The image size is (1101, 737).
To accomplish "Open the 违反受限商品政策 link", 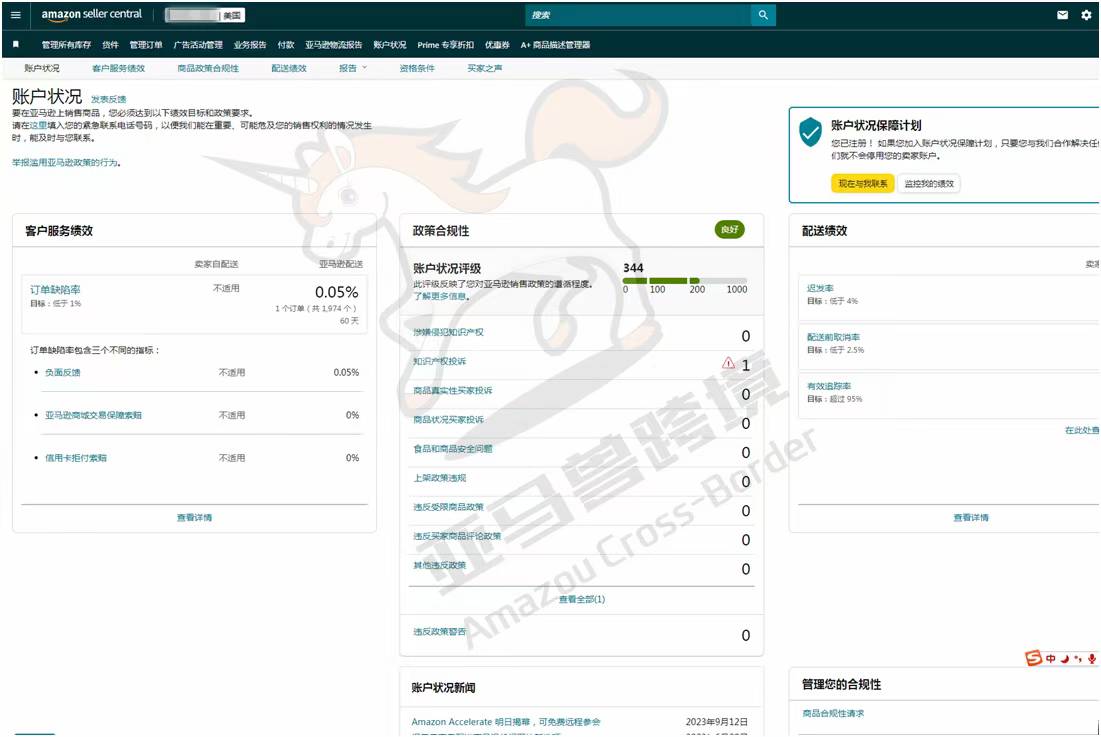I will pos(448,507).
